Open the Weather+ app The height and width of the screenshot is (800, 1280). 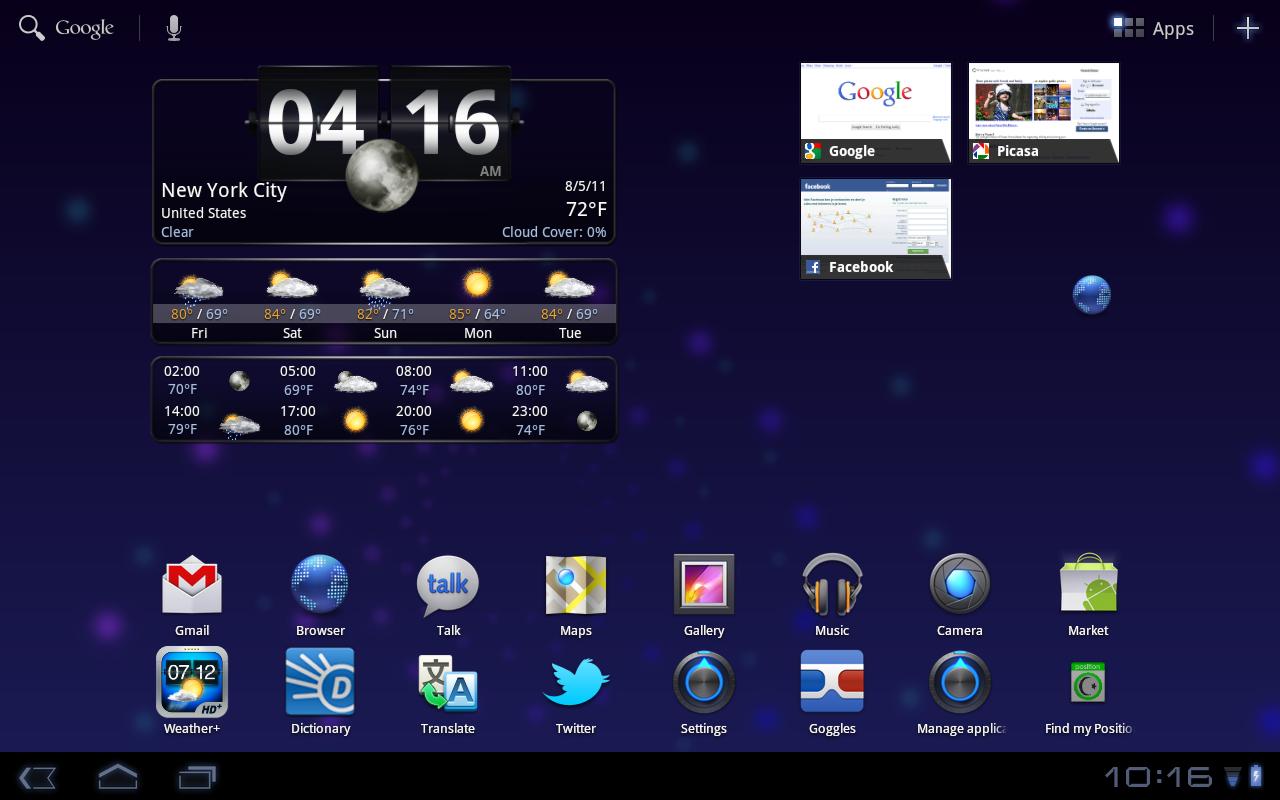192,692
